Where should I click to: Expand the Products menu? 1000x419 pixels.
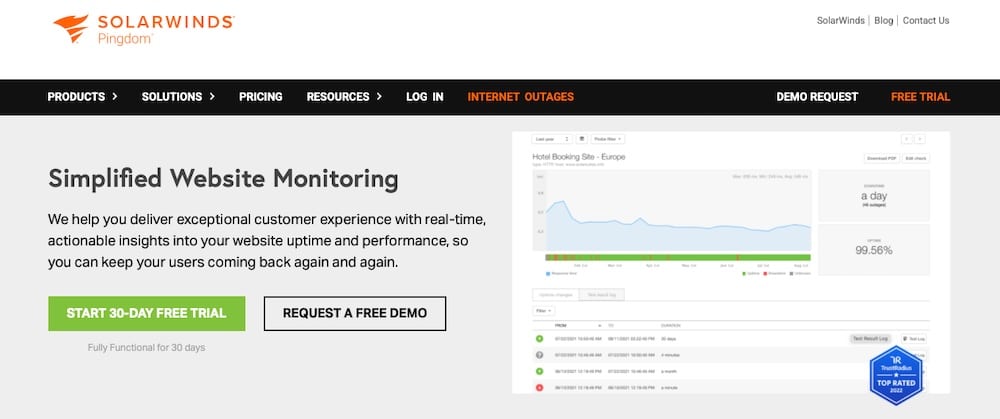point(82,97)
